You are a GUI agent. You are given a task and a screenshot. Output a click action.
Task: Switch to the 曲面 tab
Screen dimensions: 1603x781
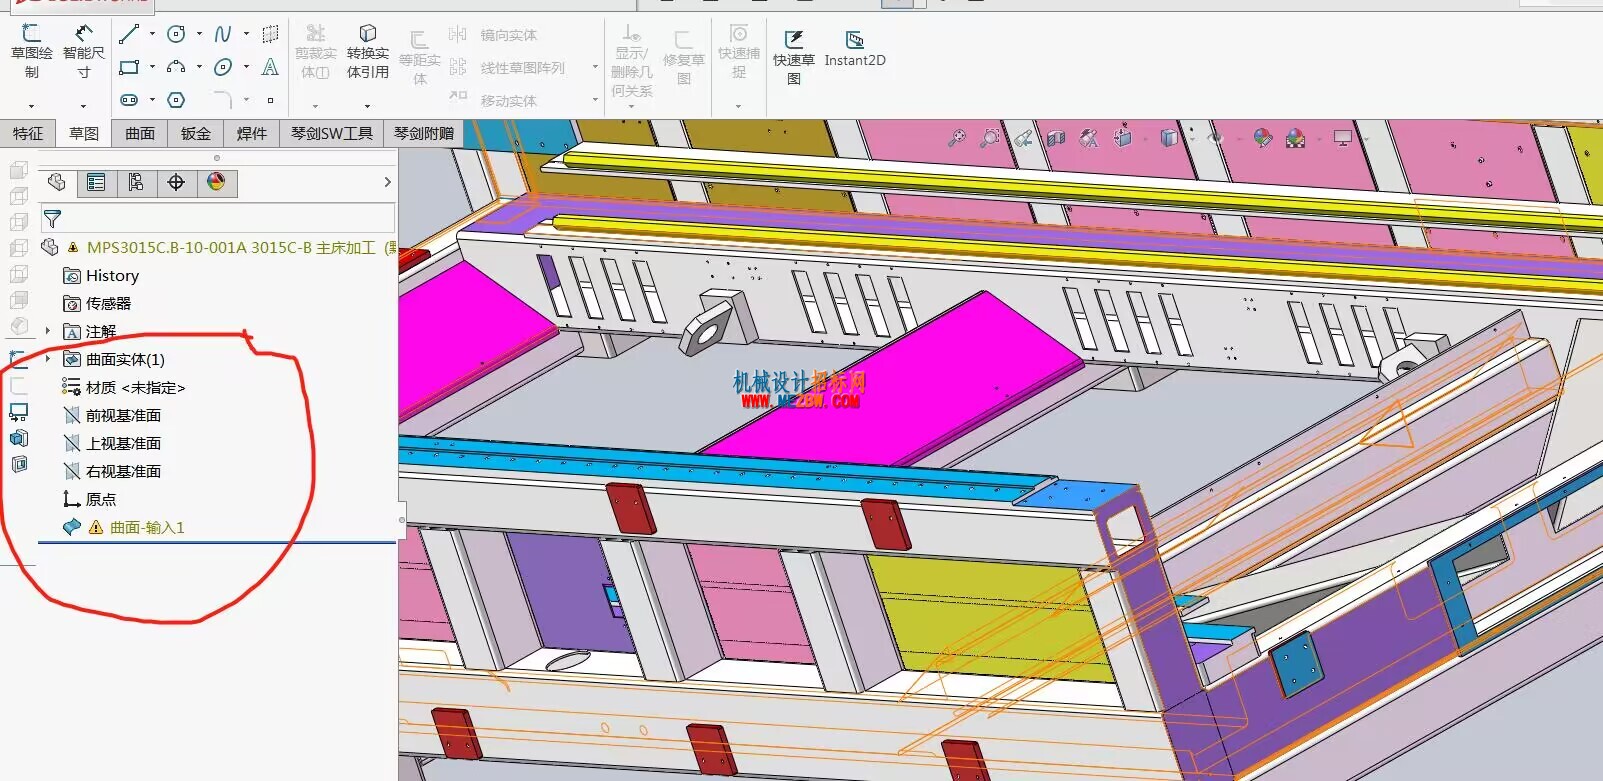tap(140, 133)
